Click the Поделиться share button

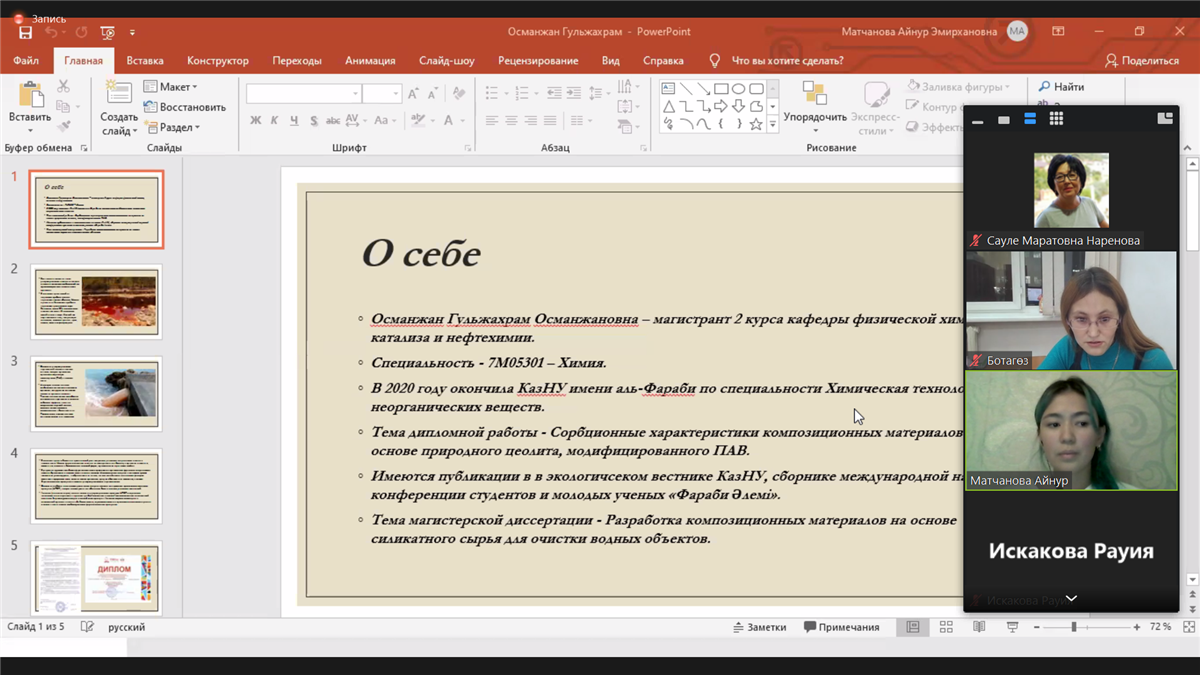click(x=1142, y=60)
